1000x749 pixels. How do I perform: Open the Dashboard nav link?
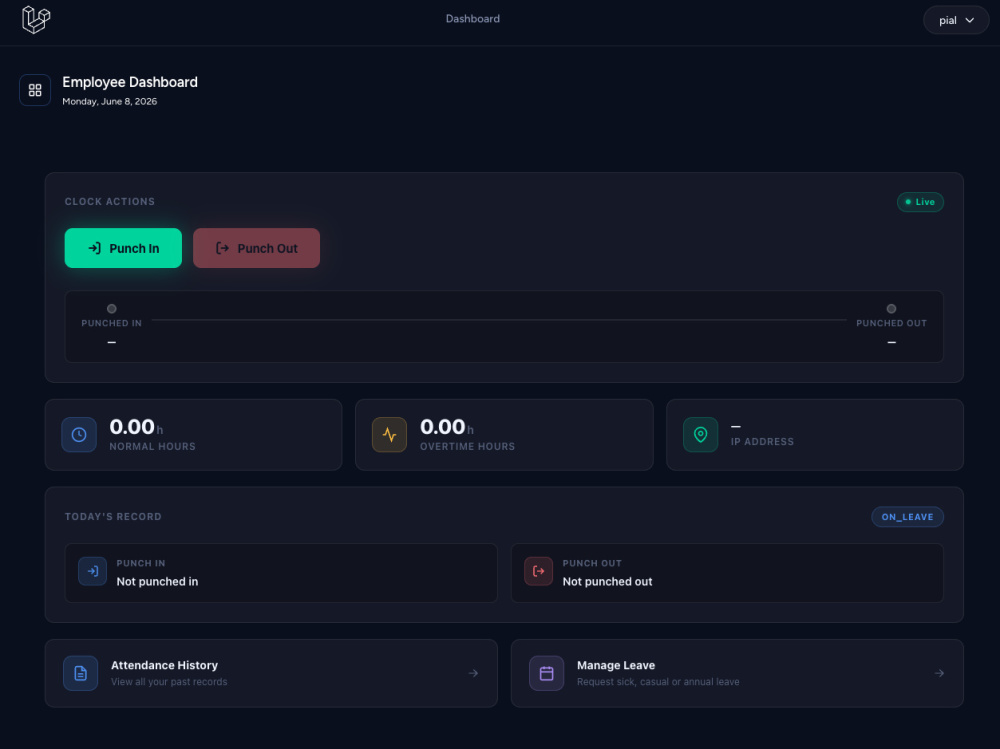click(x=473, y=19)
